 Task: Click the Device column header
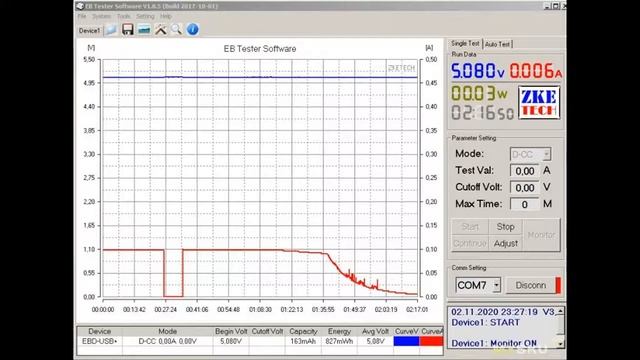point(100,331)
